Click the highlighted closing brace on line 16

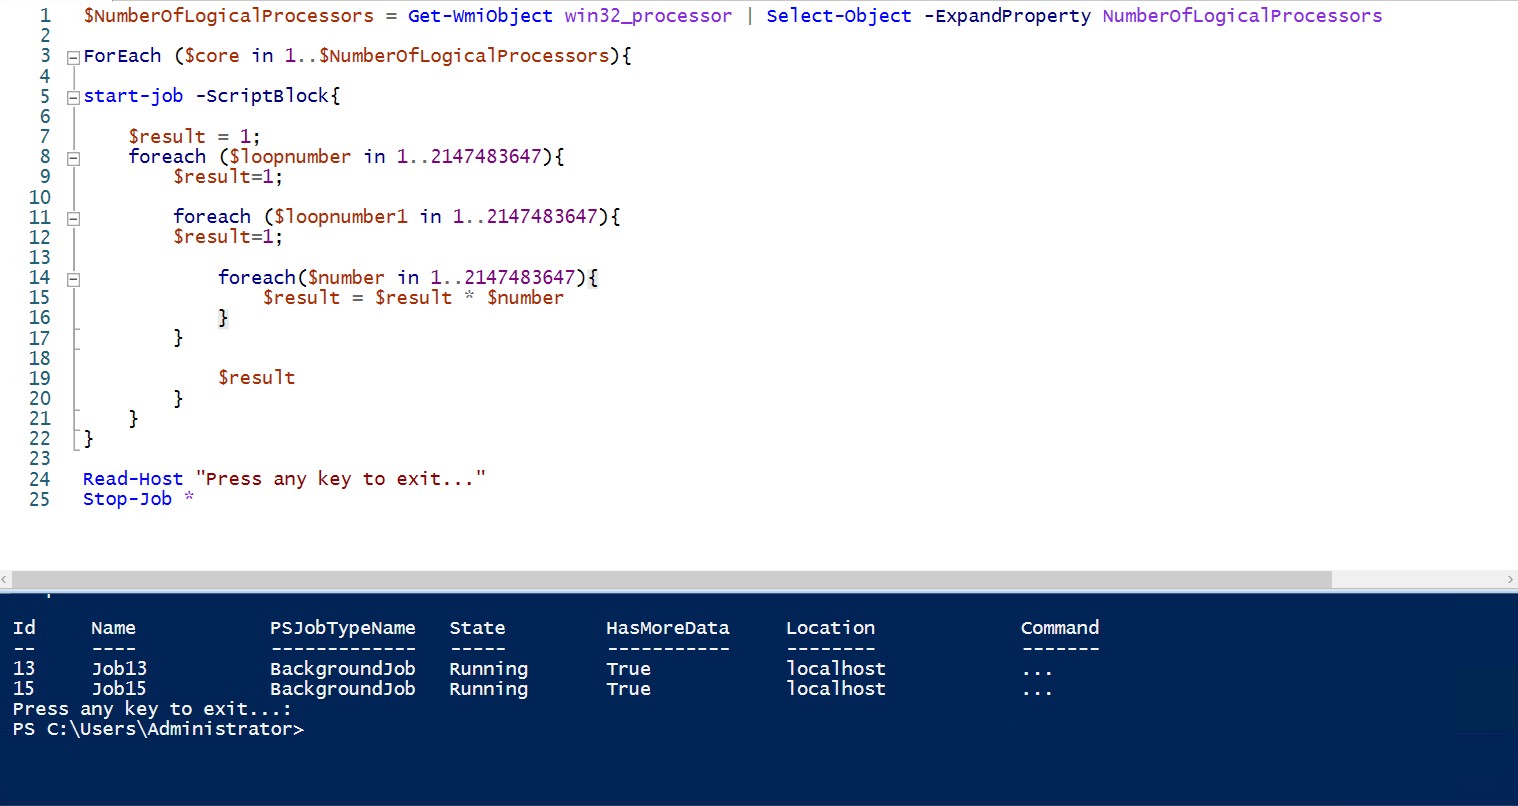coord(223,317)
